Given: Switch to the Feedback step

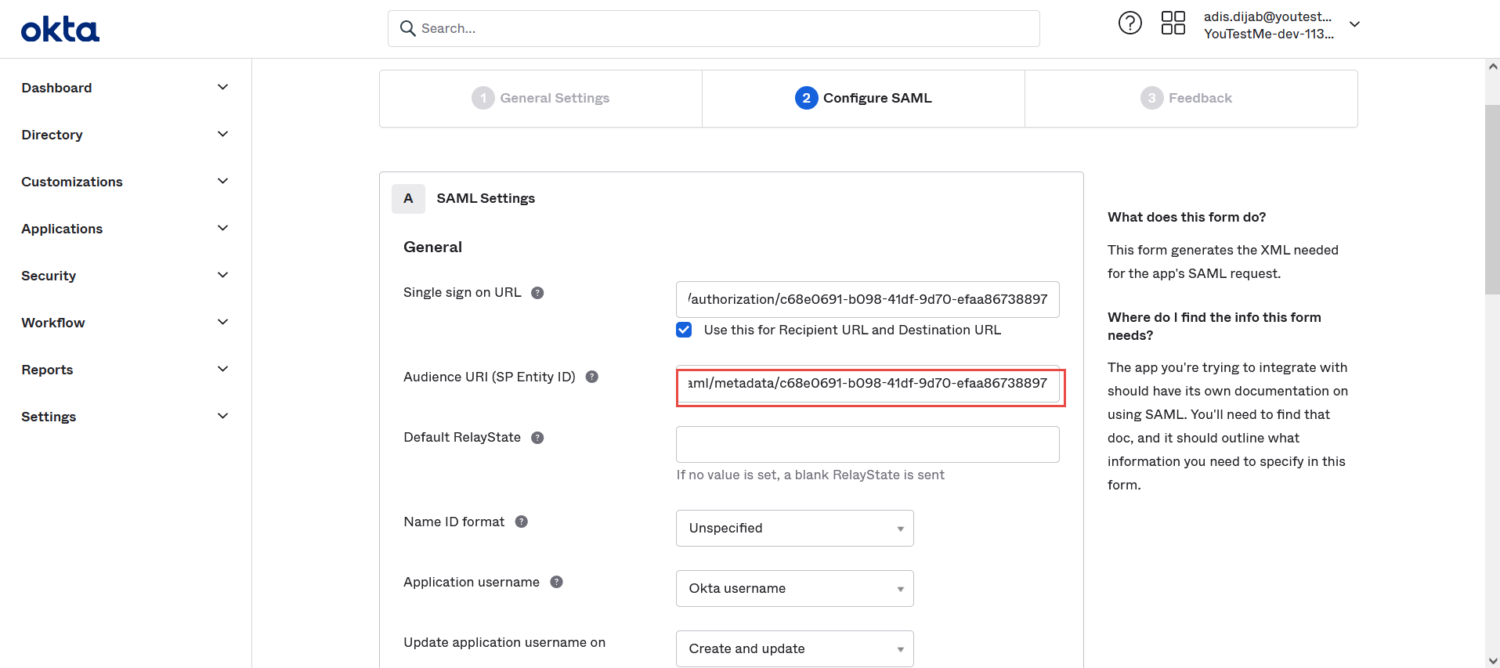Looking at the screenshot, I should tap(1186, 97).
